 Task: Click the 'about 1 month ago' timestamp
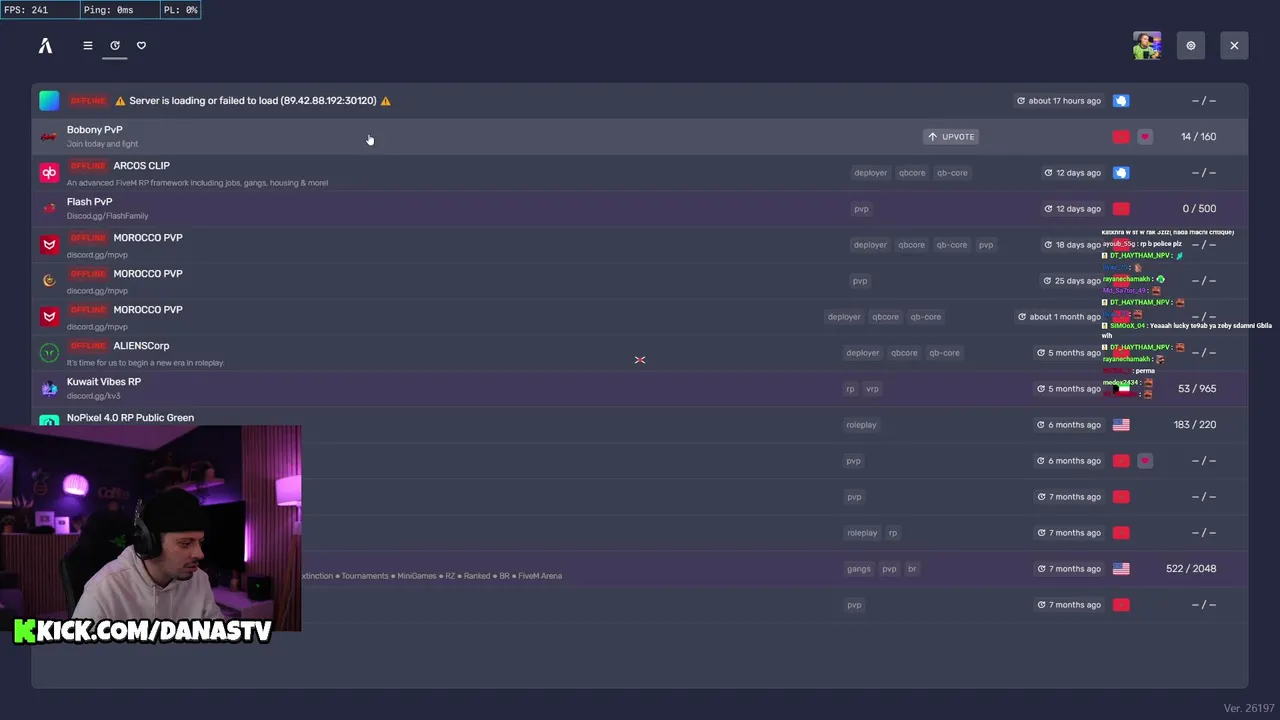1059,317
